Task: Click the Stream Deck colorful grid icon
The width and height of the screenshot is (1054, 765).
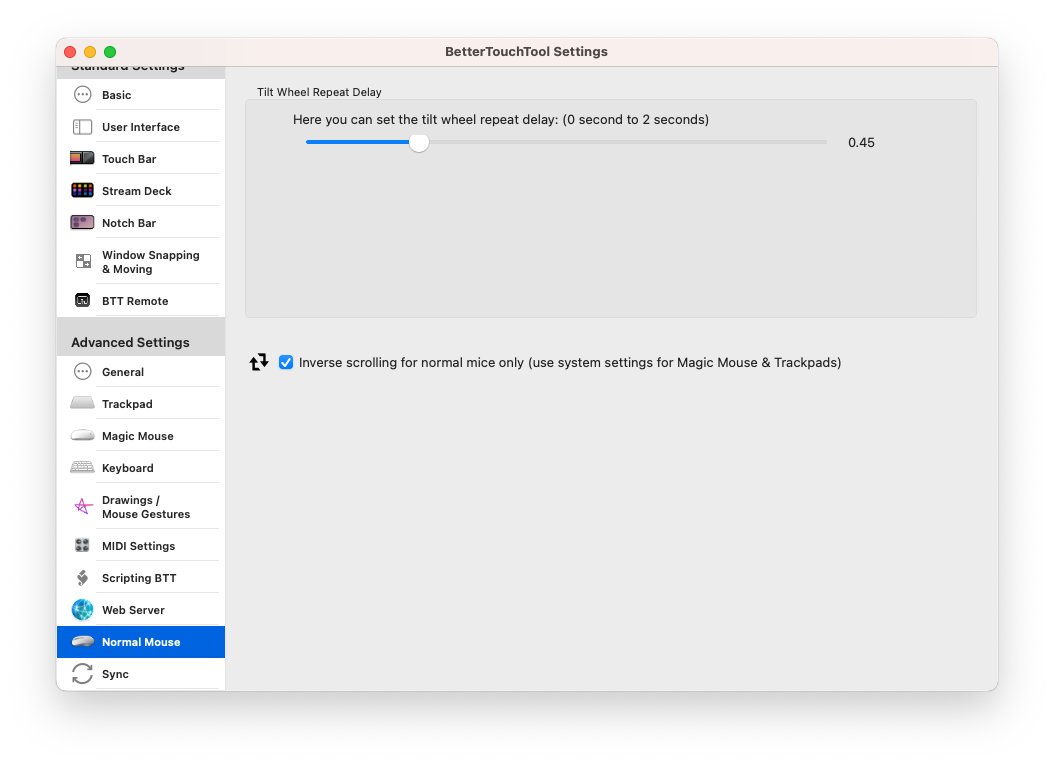Action: coord(83,190)
